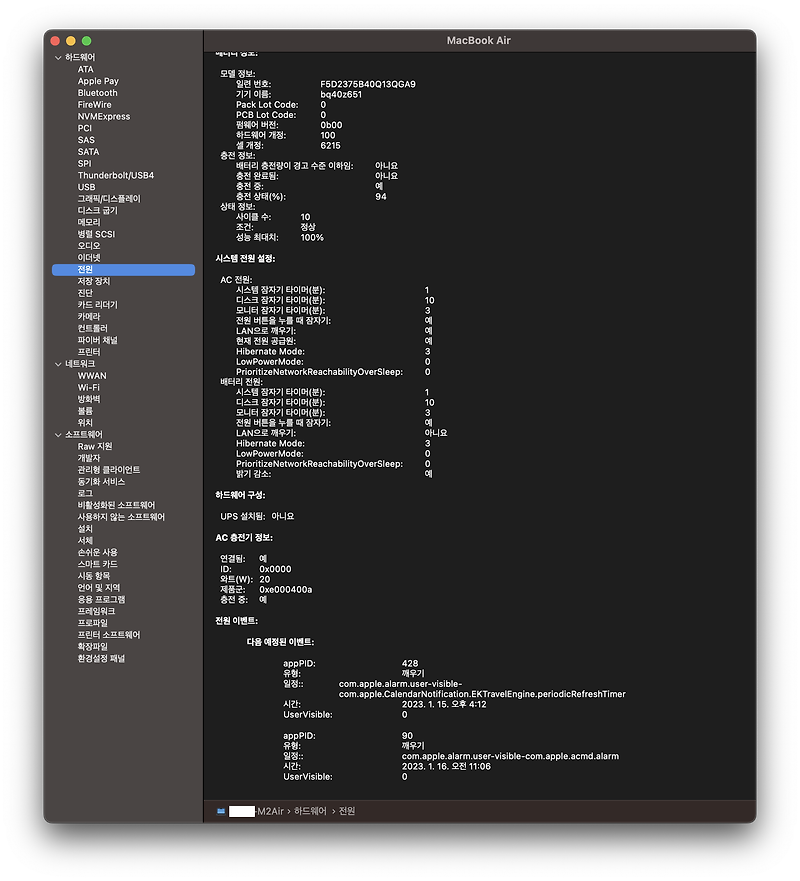Viewport: 800px width, 881px height.
Task: Select 메모리 in the sidebar
Action: pyautogui.click(x=89, y=222)
